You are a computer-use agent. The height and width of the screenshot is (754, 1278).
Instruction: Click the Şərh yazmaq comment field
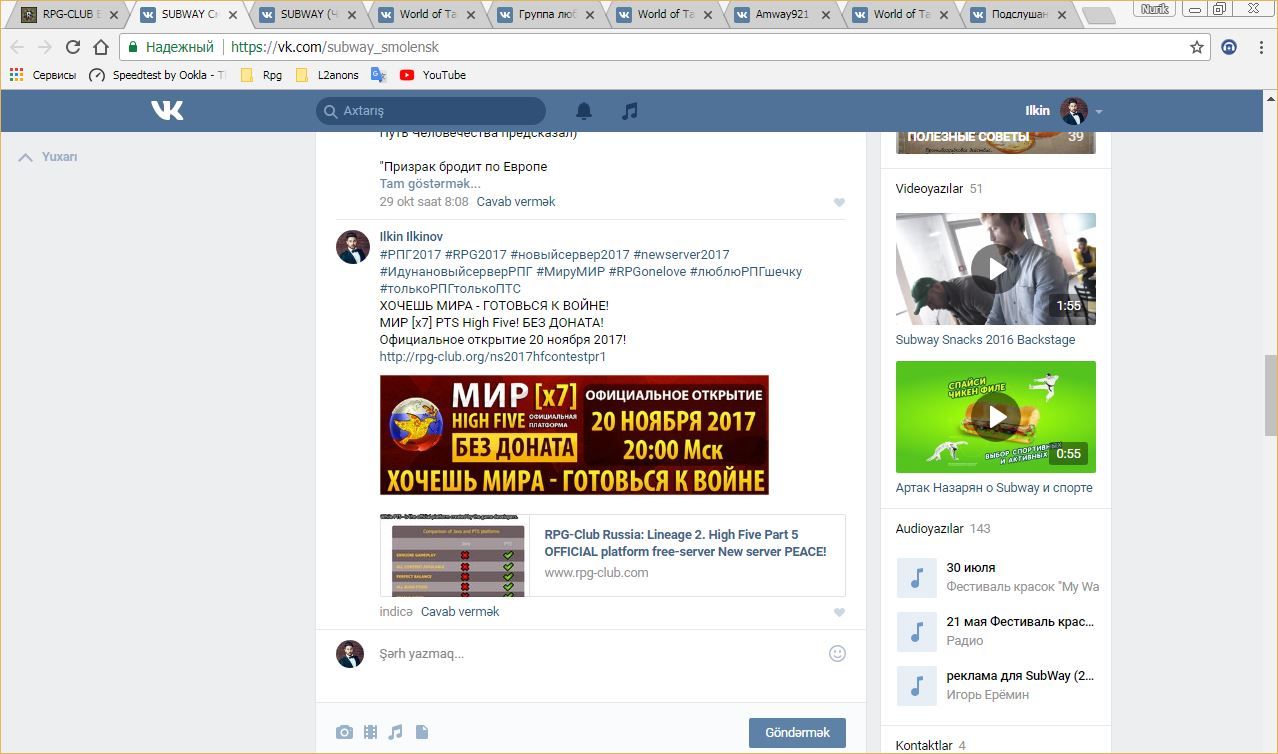pos(590,654)
